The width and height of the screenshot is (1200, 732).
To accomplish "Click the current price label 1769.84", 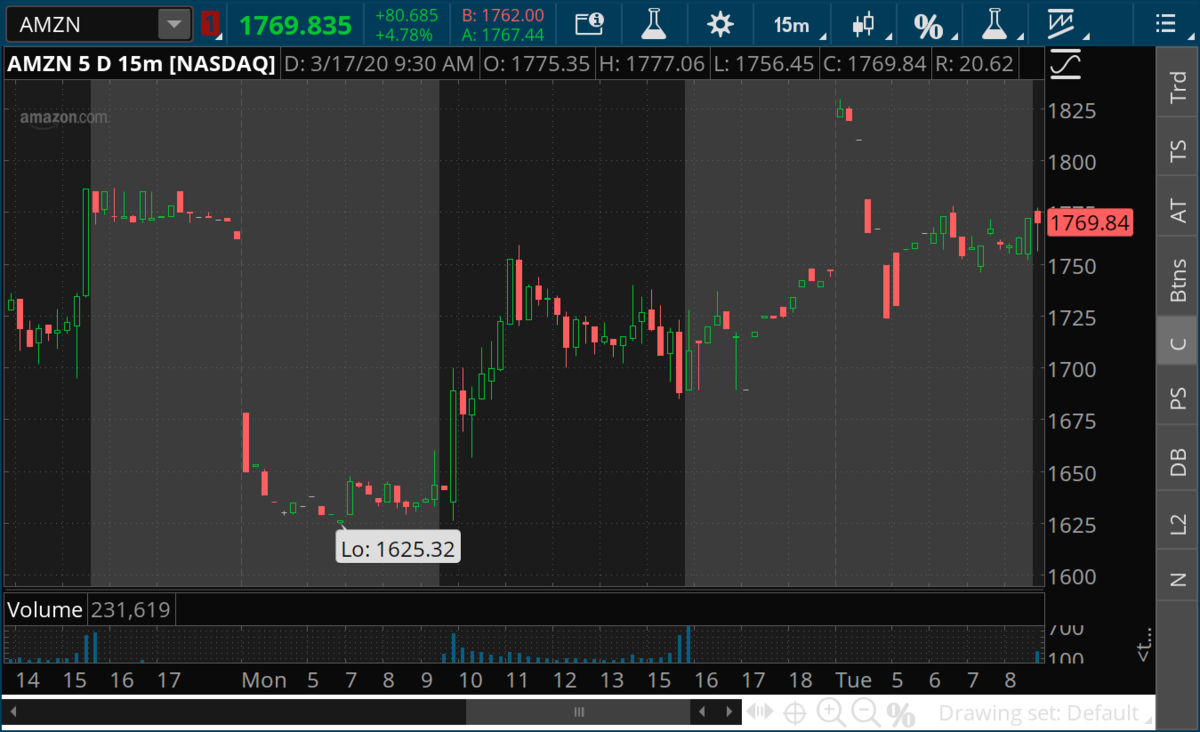I will coord(1089,222).
